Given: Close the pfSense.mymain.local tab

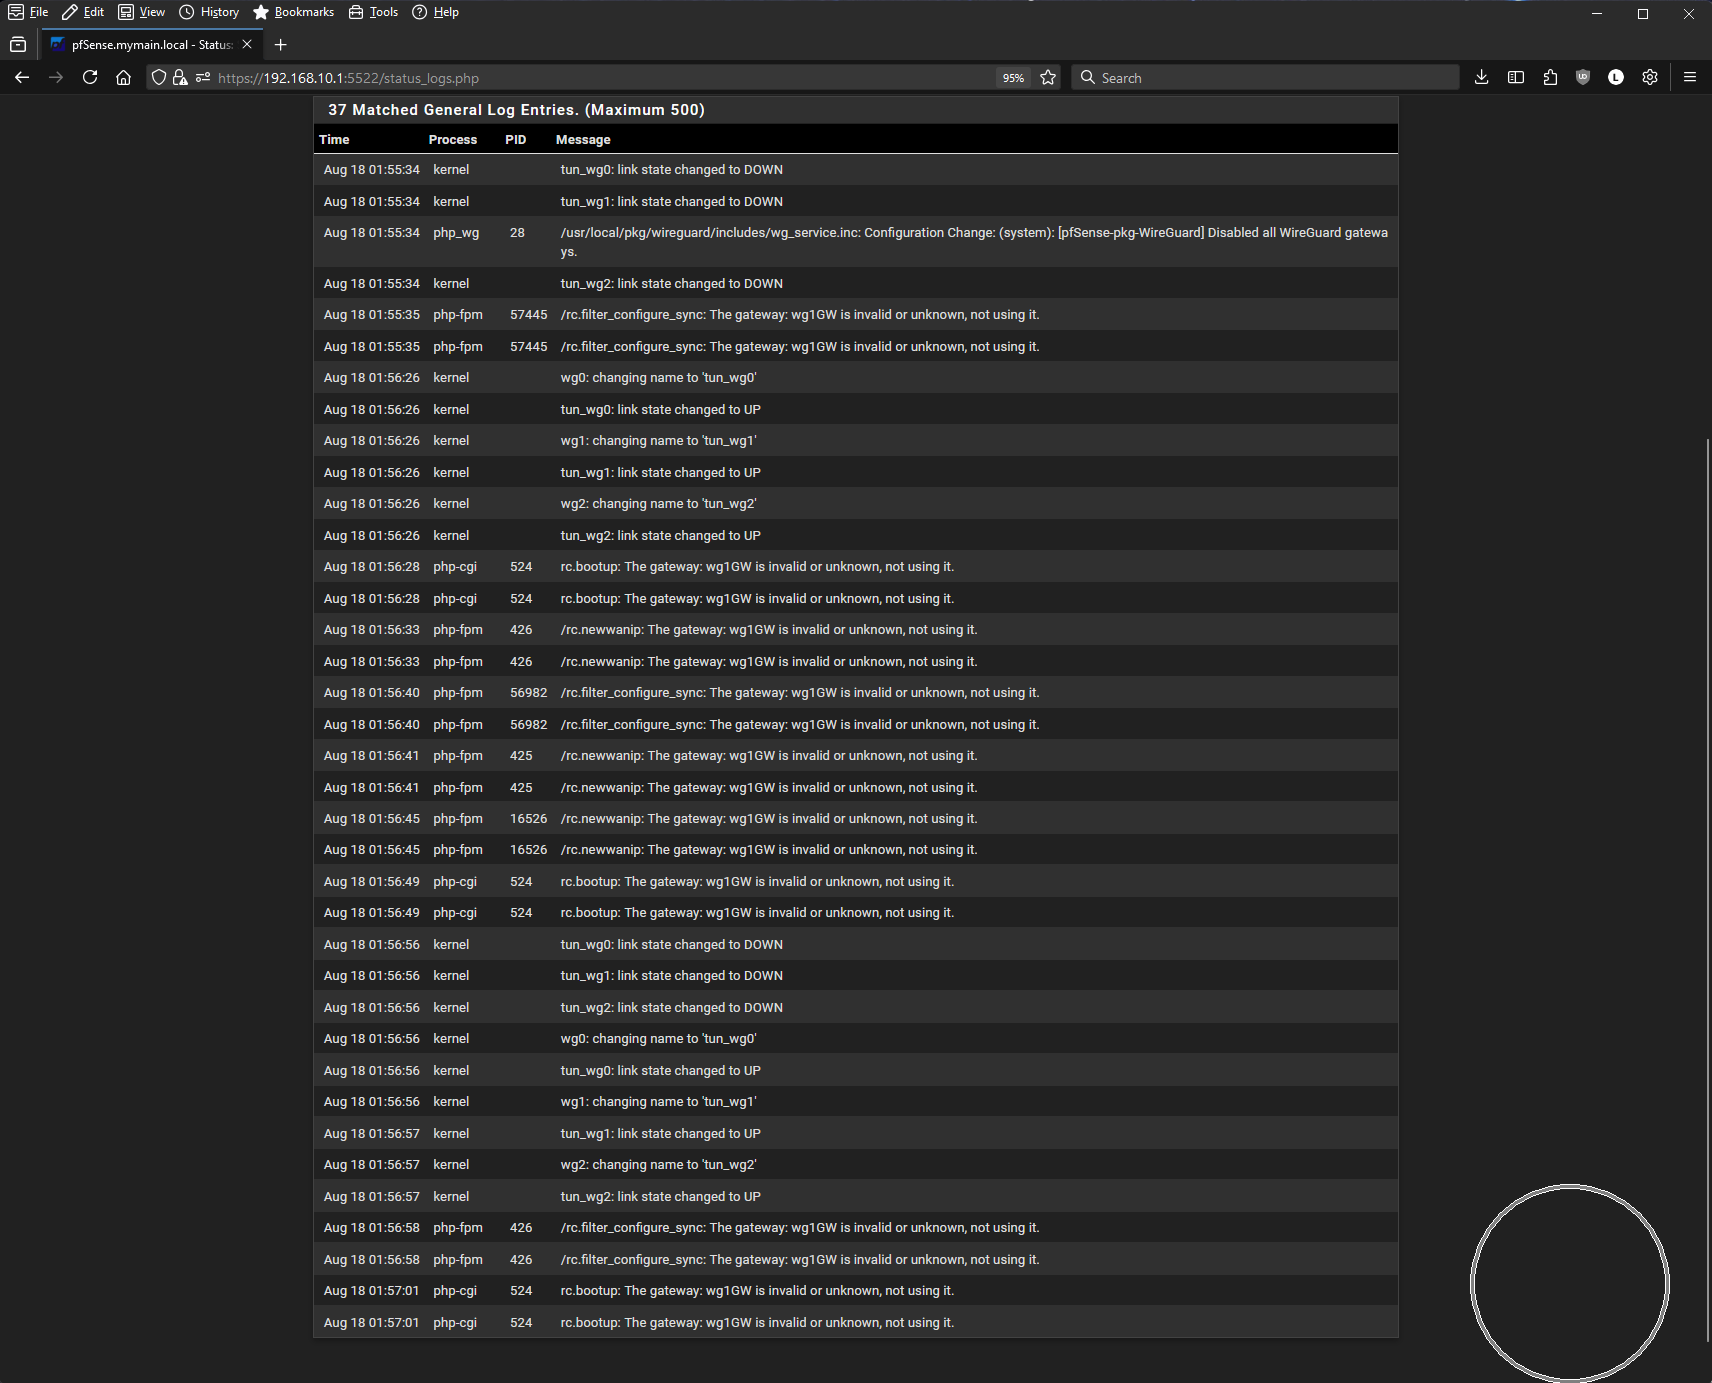Looking at the screenshot, I should tap(247, 45).
